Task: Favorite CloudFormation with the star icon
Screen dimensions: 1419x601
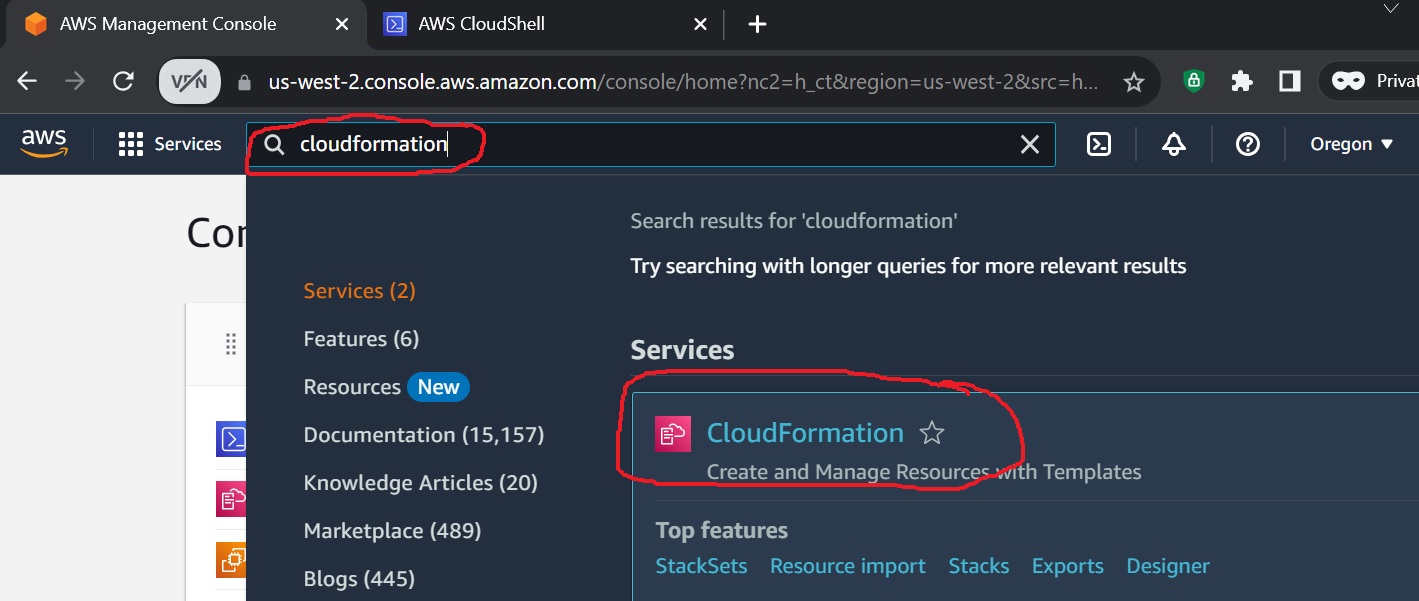Action: click(x=932, y=433)
